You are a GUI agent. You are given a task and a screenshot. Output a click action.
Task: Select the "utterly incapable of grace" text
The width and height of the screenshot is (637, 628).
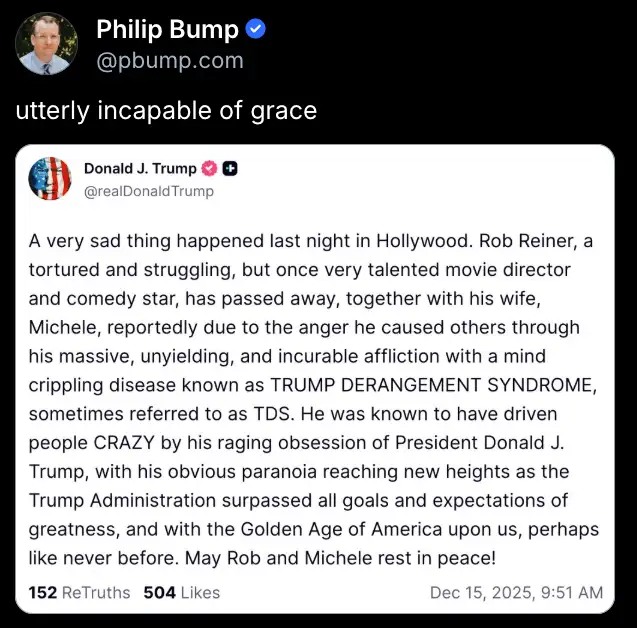(x=166, y=110)
